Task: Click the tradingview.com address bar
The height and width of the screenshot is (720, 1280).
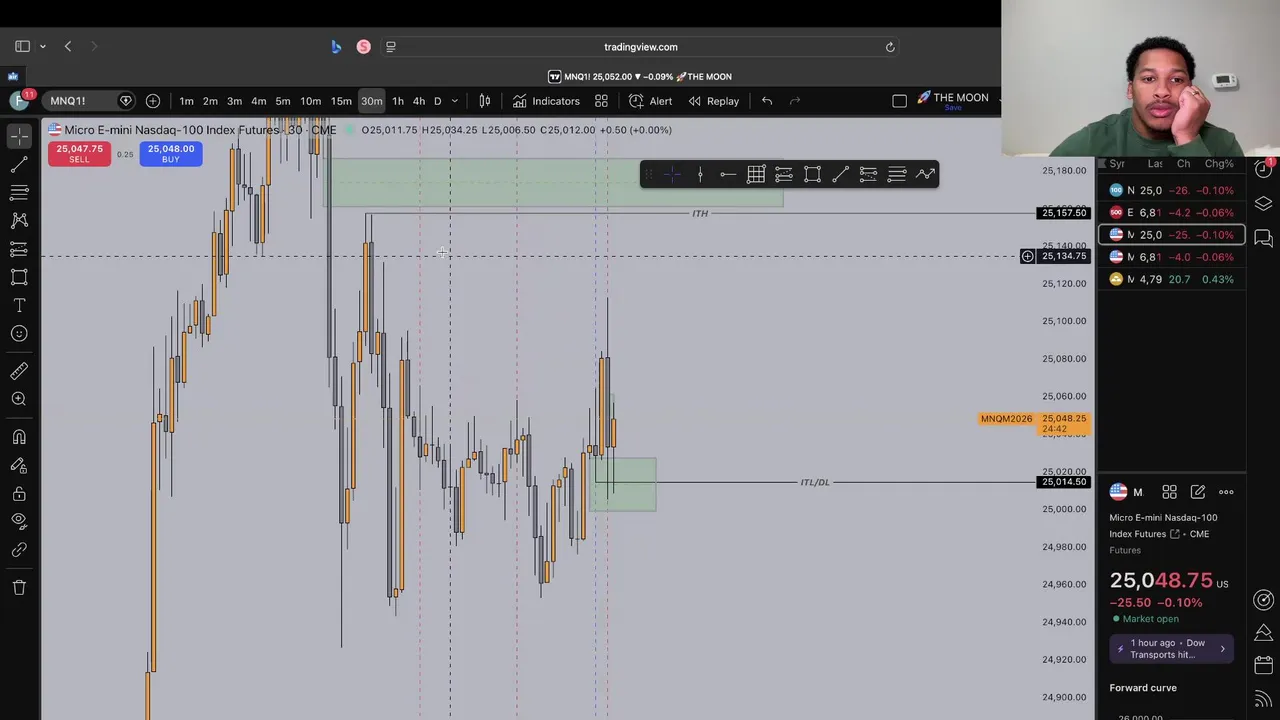Action: coord(640,47)
